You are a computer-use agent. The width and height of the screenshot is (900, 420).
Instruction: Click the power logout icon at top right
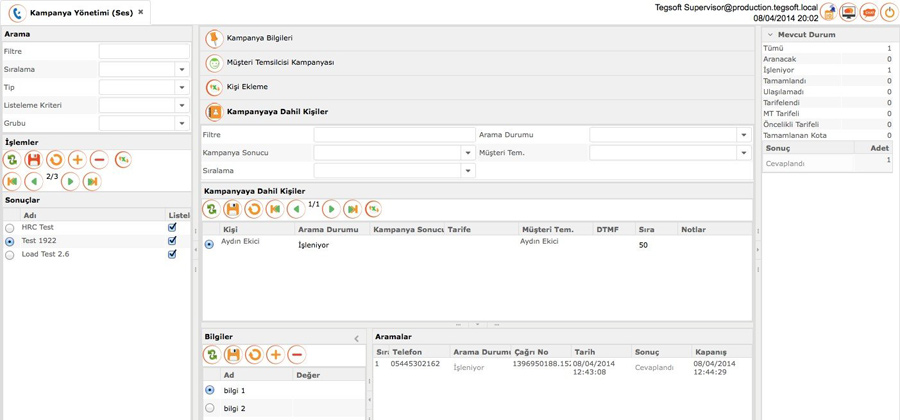888,12
